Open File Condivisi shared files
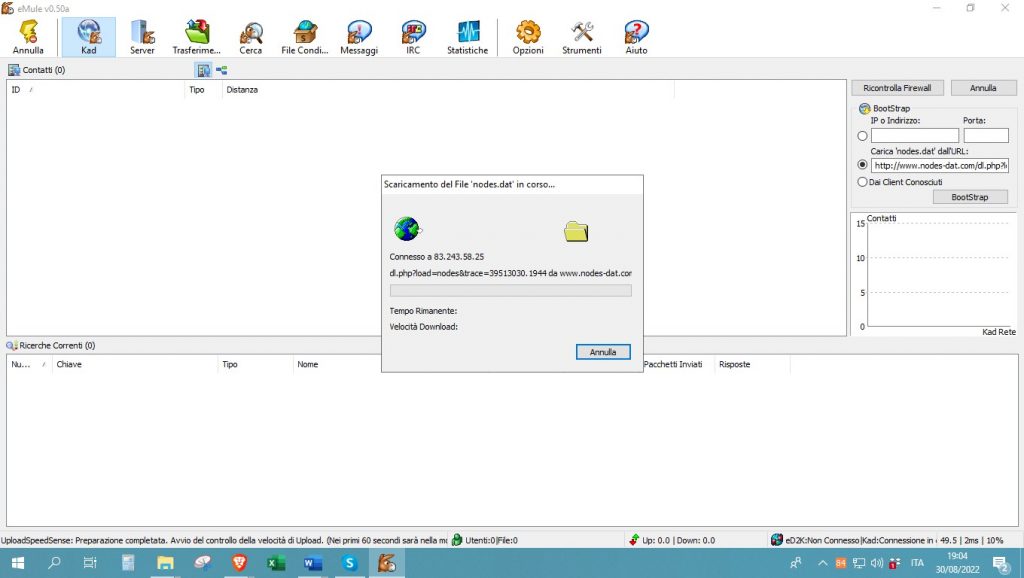This screenshot has height=578, width=1024. point(304,37)
